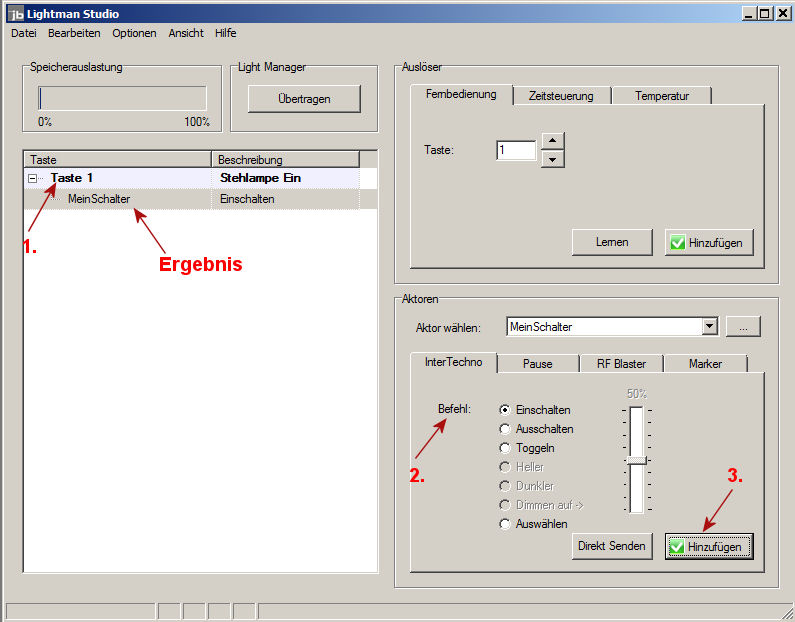Select the Ausschalten radio button

(x=505, y=429)
